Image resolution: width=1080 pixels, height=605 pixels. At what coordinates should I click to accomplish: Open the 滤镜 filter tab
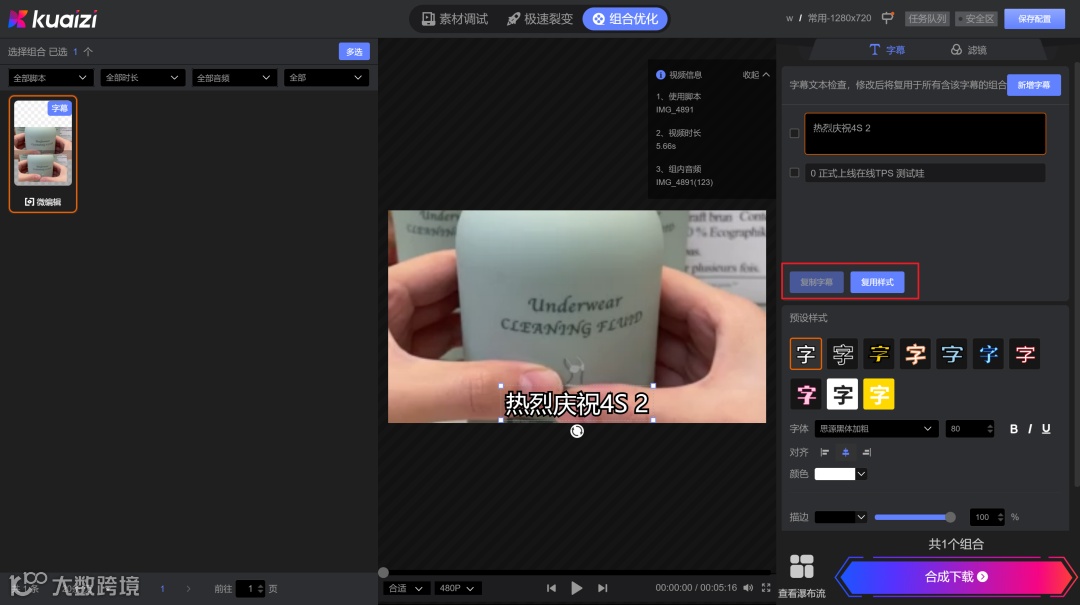[x=968, y=50]
